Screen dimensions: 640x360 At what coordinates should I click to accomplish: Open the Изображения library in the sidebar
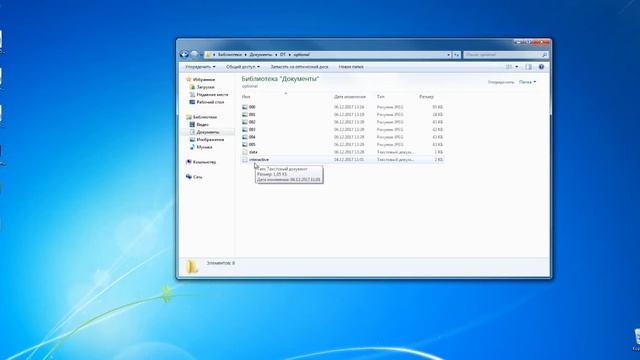[x=210, y=140]
